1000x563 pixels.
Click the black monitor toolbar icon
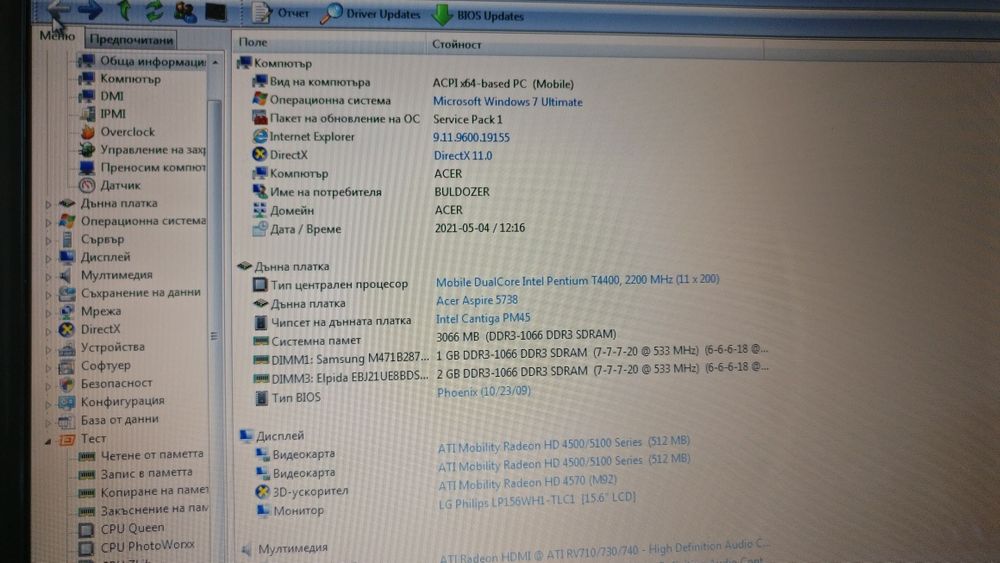click(216, 12)
